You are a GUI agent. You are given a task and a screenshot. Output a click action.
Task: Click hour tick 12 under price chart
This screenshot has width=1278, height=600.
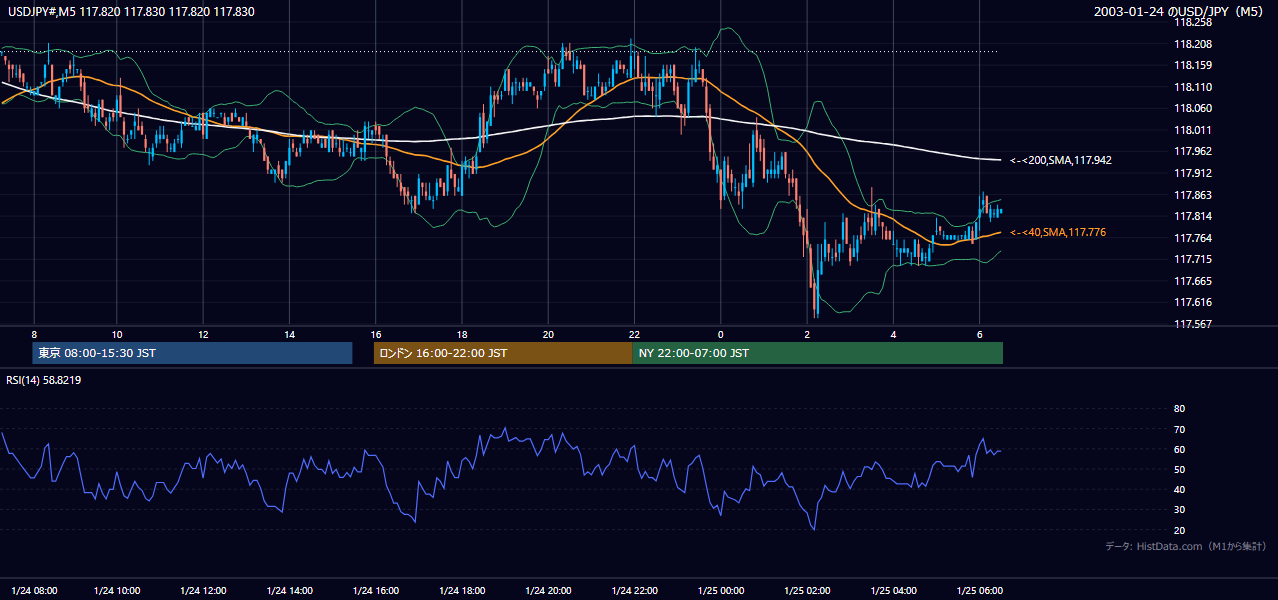[x=203, y=334]
